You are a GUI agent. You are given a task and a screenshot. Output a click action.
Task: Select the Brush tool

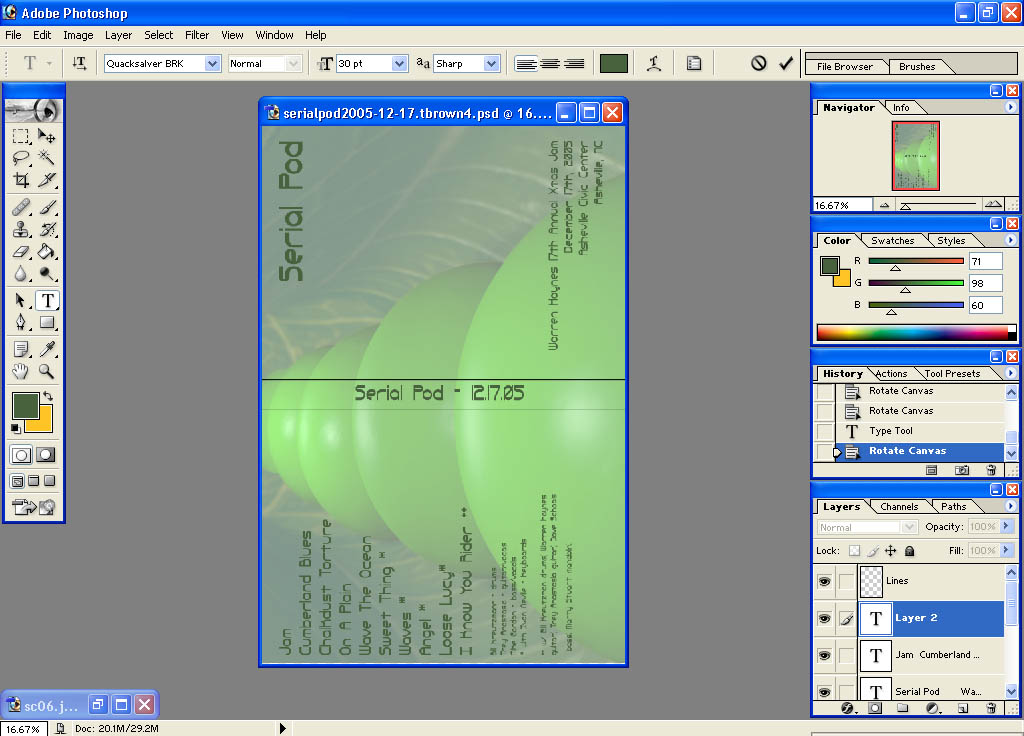coord(46,207)
